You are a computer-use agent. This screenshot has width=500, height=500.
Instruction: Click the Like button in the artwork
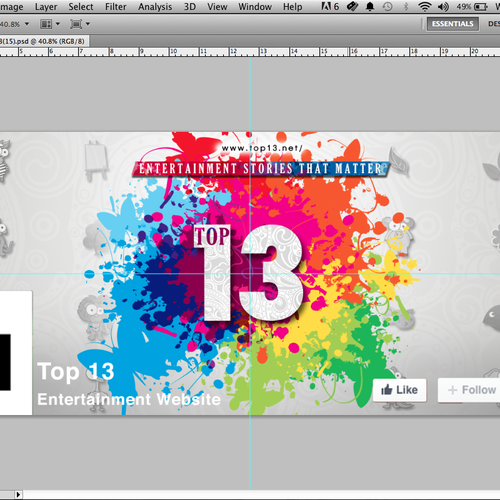pyautogui.click(x=399, y=390)
